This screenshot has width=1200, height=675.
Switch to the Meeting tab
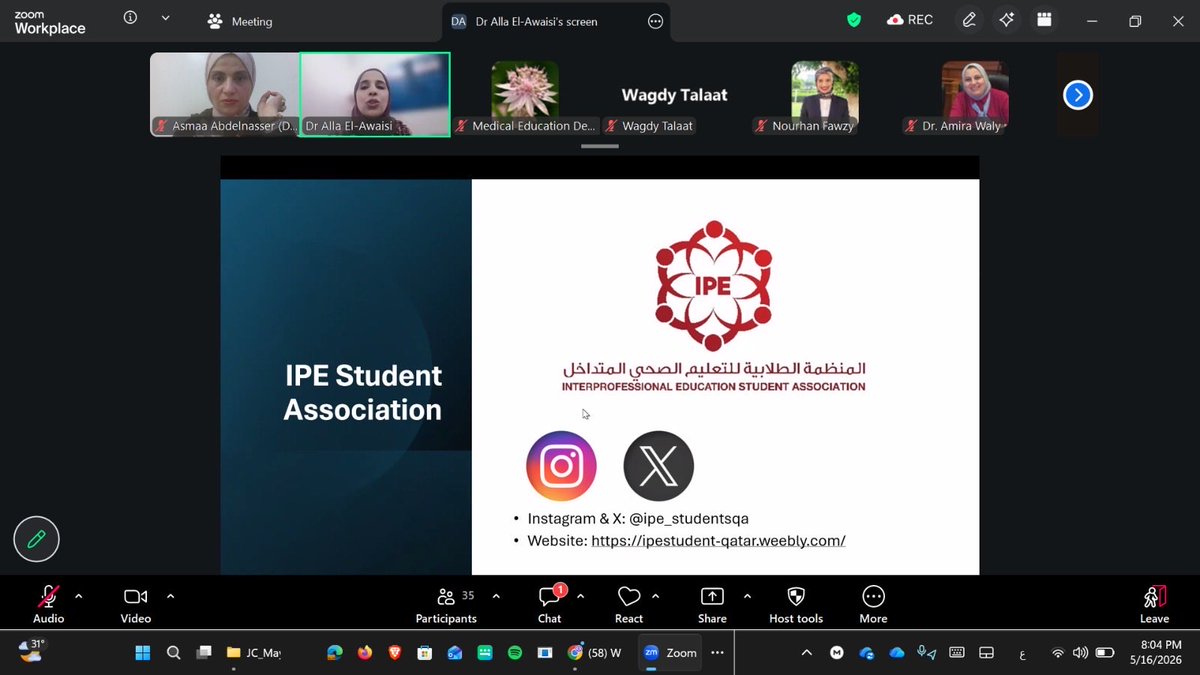[x=240, y=21]
